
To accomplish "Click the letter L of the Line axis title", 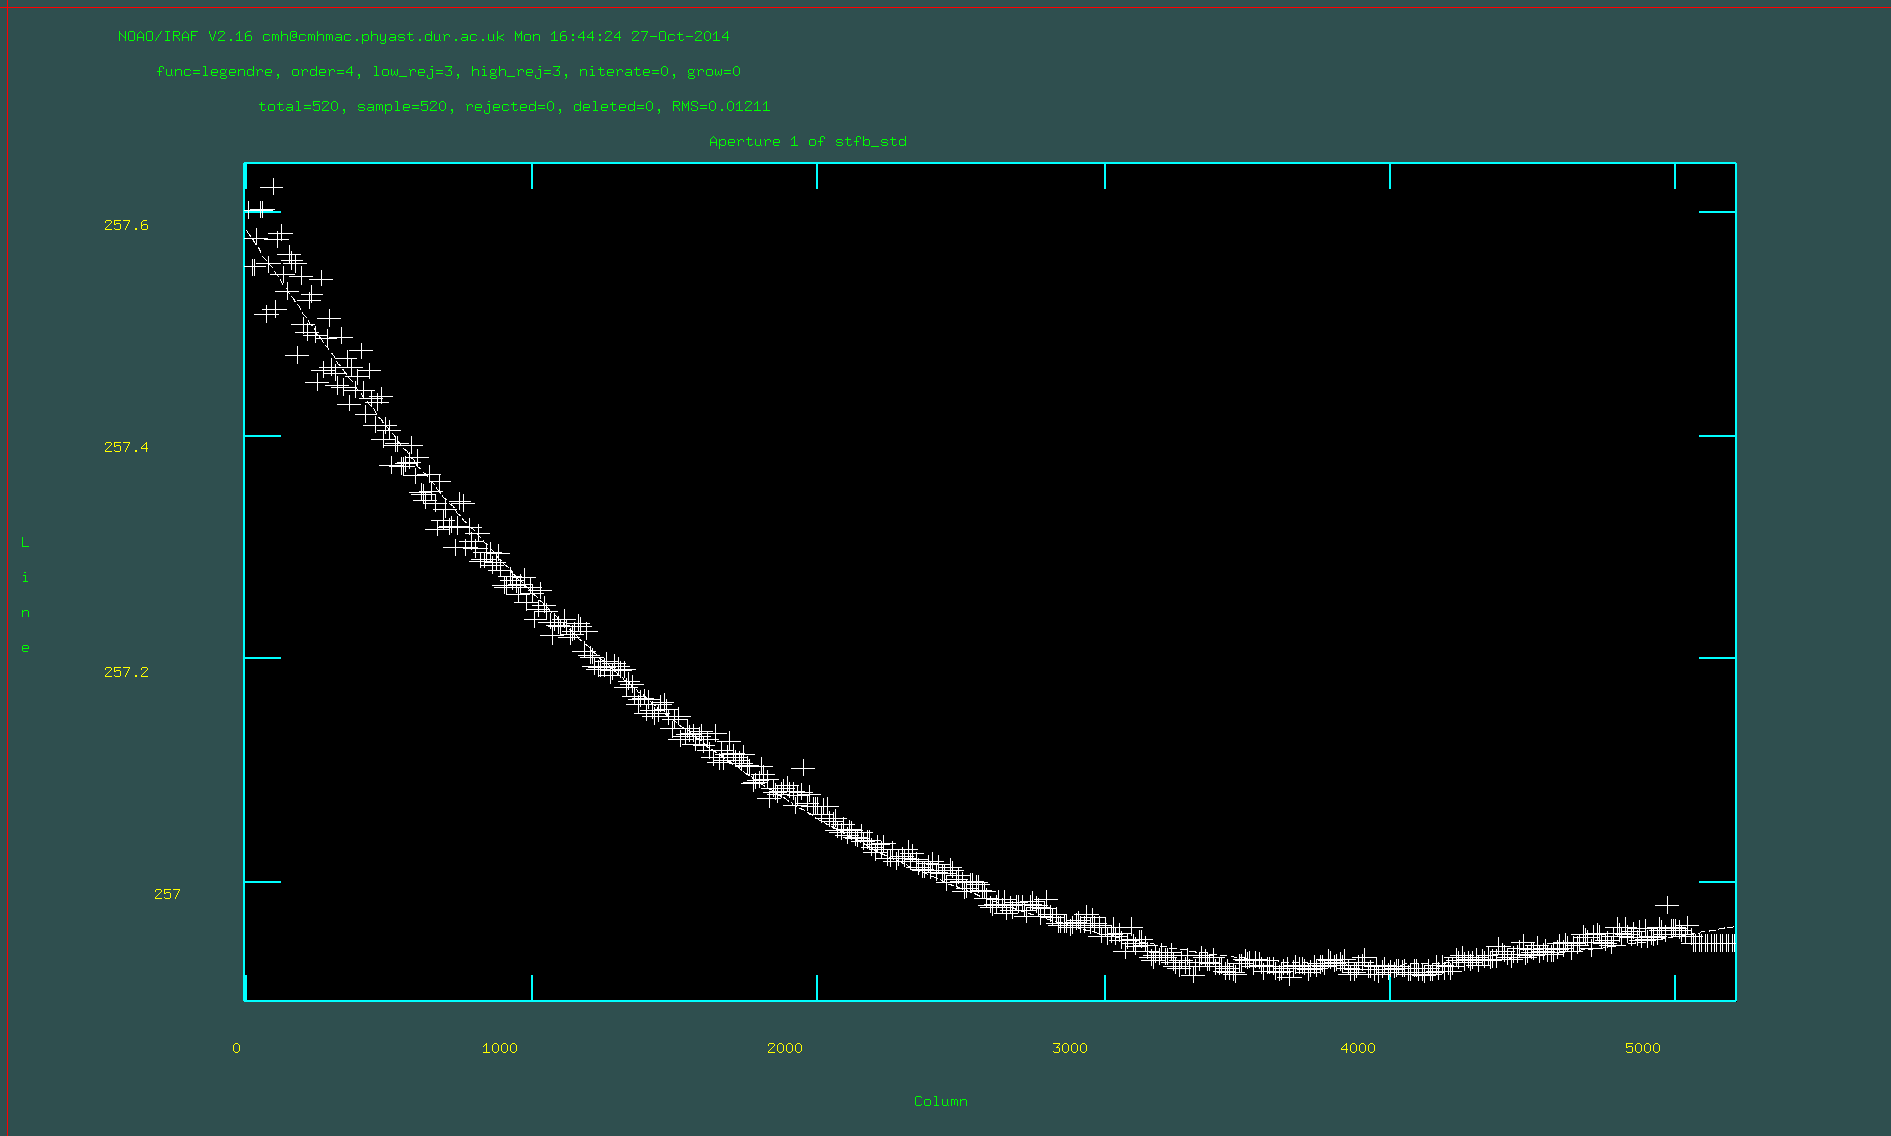I will click(x=25, y=543).
